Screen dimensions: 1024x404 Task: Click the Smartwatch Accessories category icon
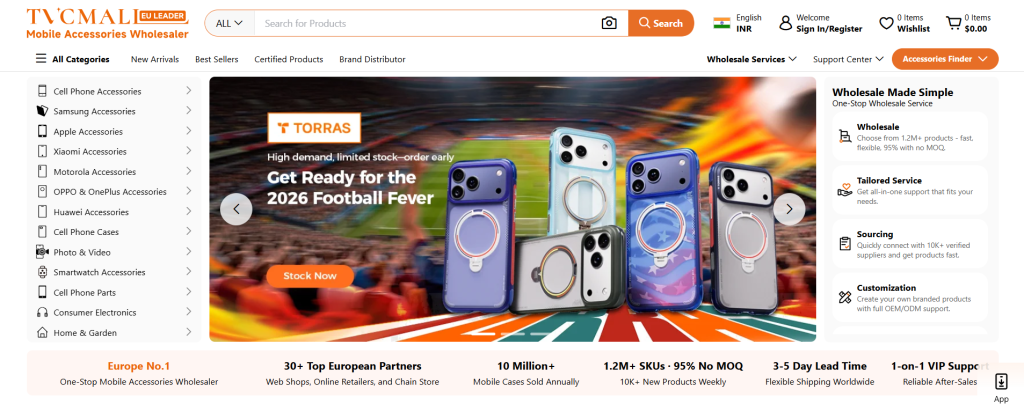pyautogui.click(x=42, y=272)
